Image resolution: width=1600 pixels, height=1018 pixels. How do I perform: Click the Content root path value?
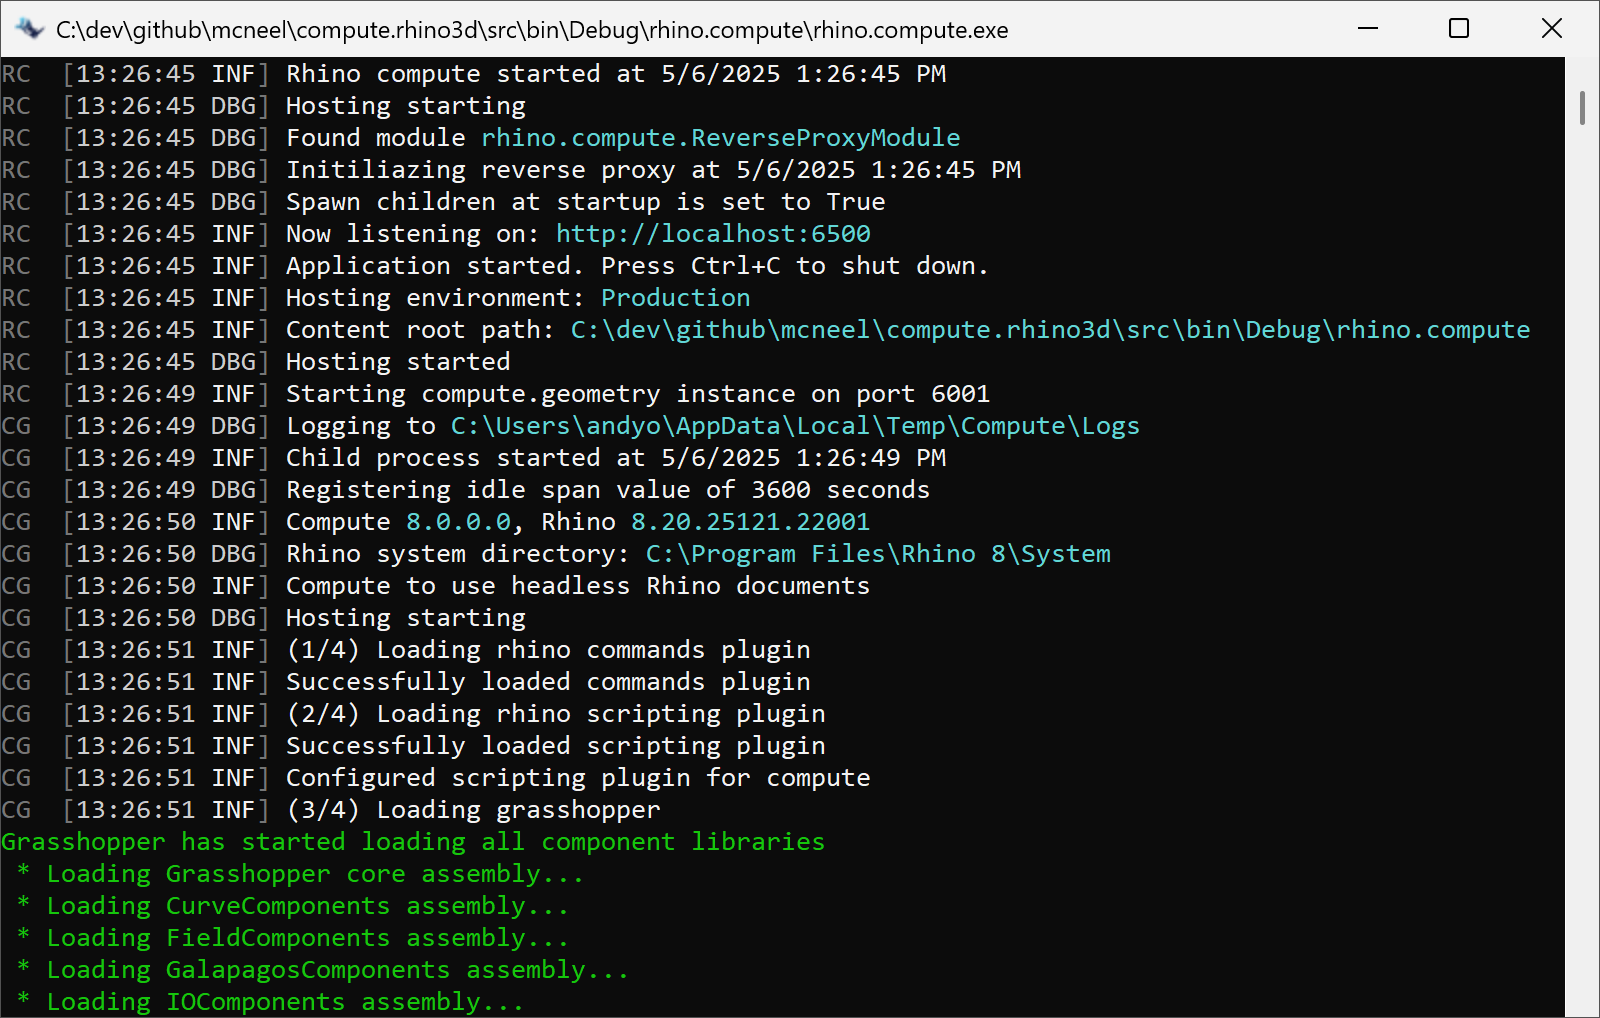click(x=1050, y=330)
